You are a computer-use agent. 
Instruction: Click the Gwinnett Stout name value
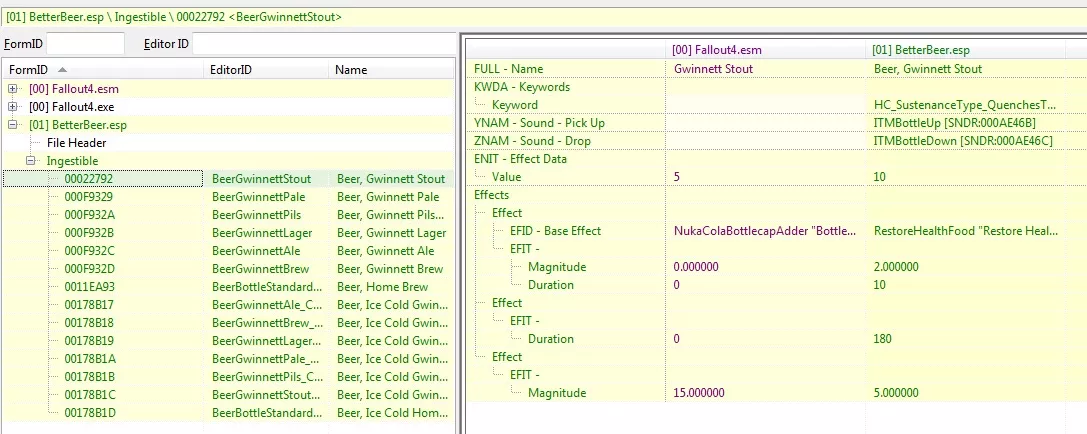click(x=713, y=69)
